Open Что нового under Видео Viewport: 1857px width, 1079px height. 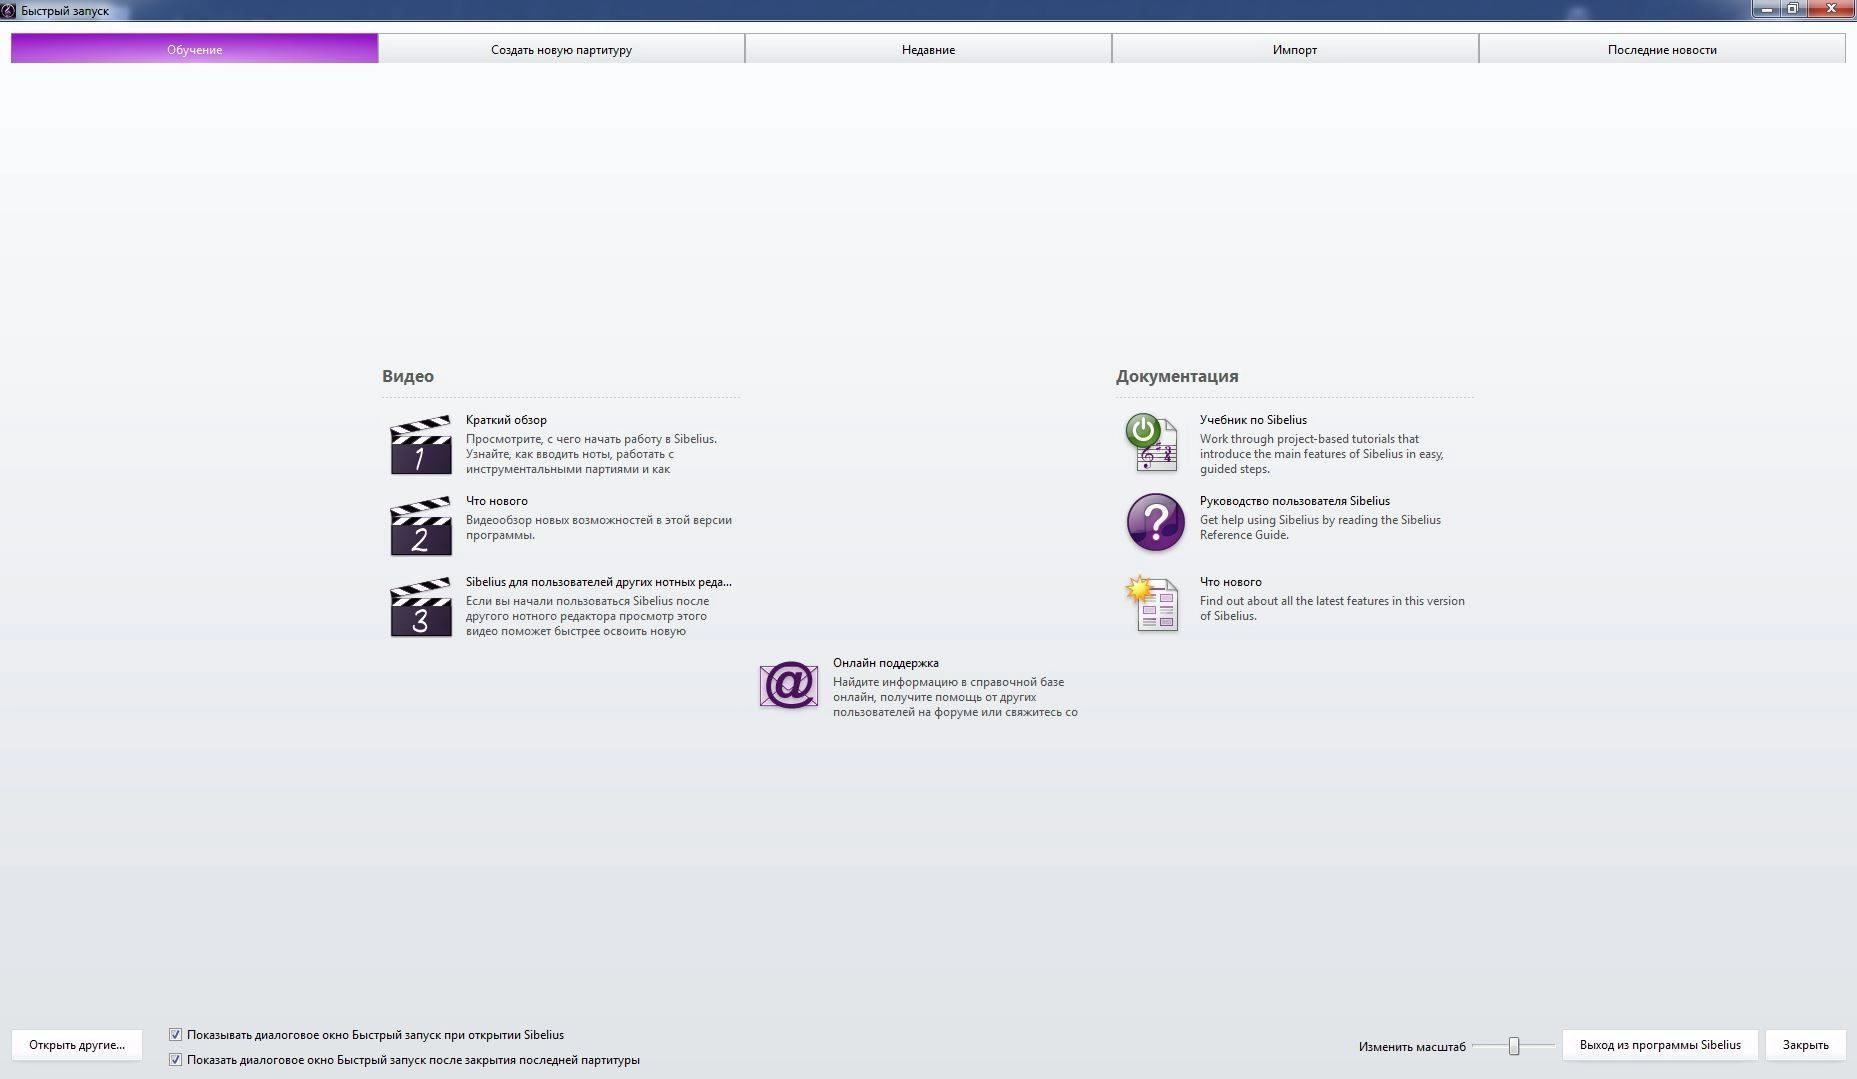[x=496, y=501]
